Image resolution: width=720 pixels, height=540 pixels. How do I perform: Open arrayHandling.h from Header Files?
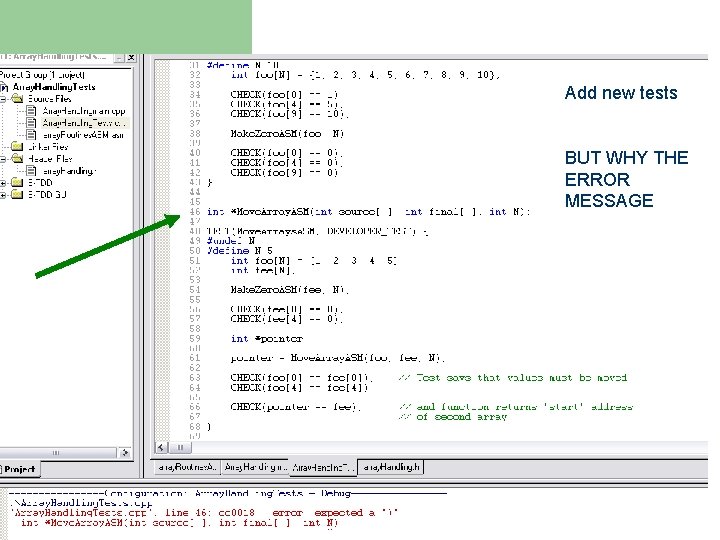69,171
